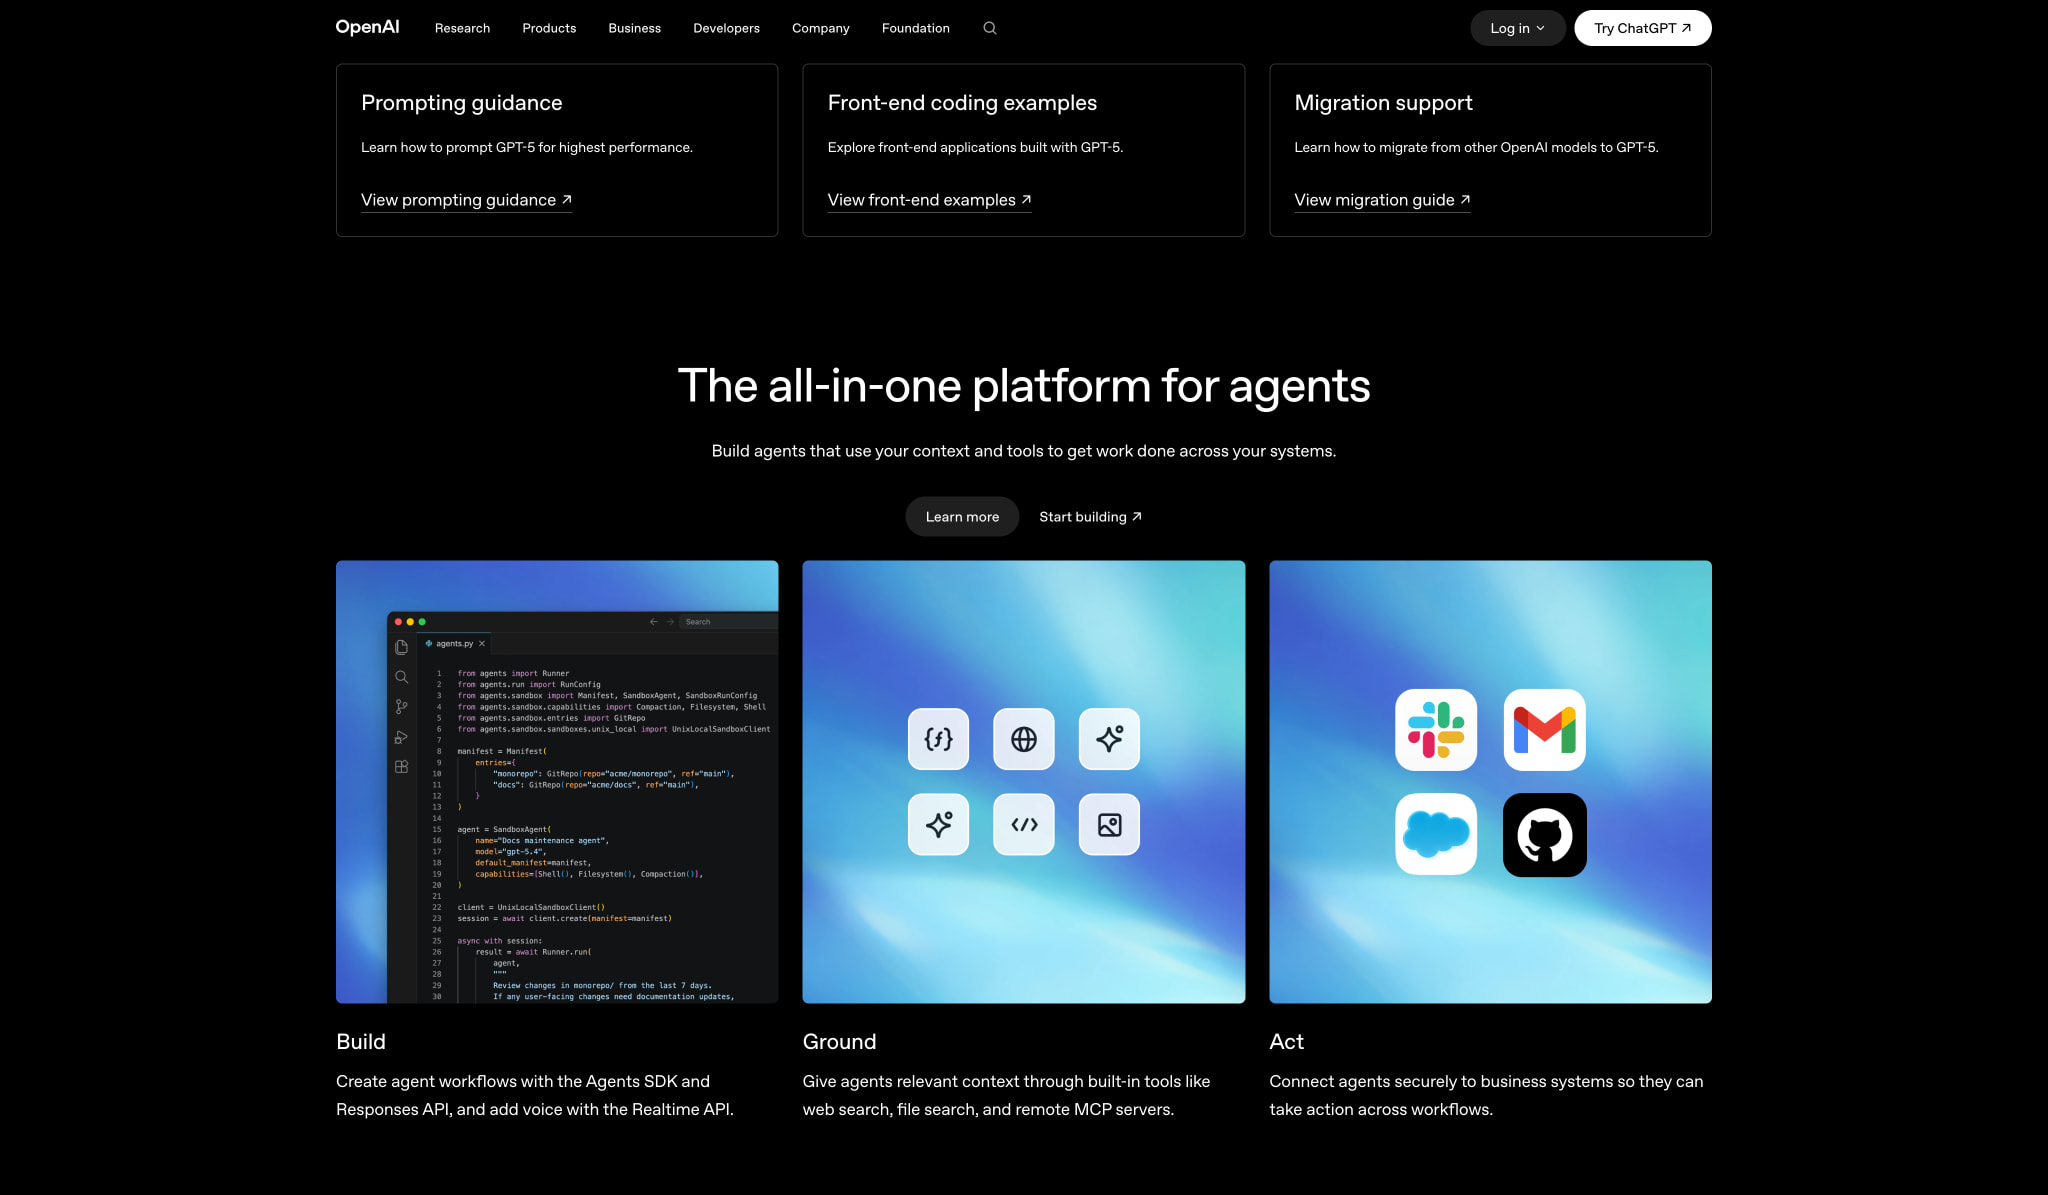
Task: Open the Foundation menu
Action: pyautogui.click(x=915, y=28)
